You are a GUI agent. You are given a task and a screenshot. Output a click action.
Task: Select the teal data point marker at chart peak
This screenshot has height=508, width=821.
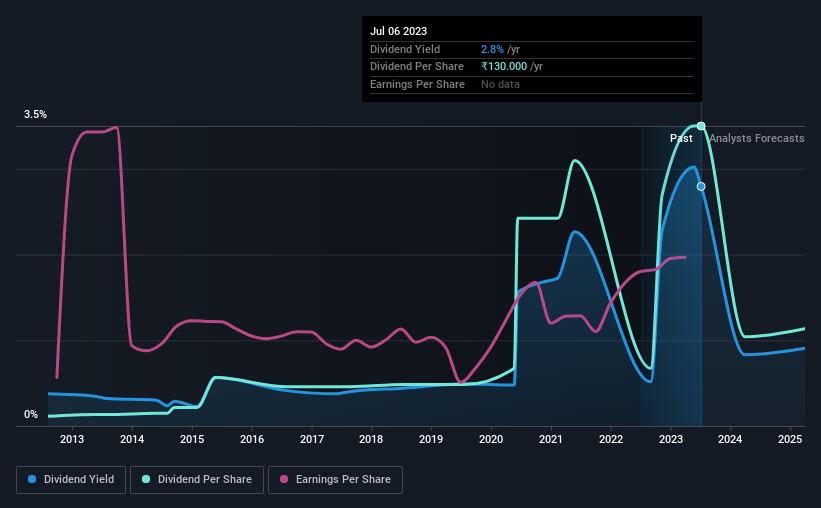(701, 126)
